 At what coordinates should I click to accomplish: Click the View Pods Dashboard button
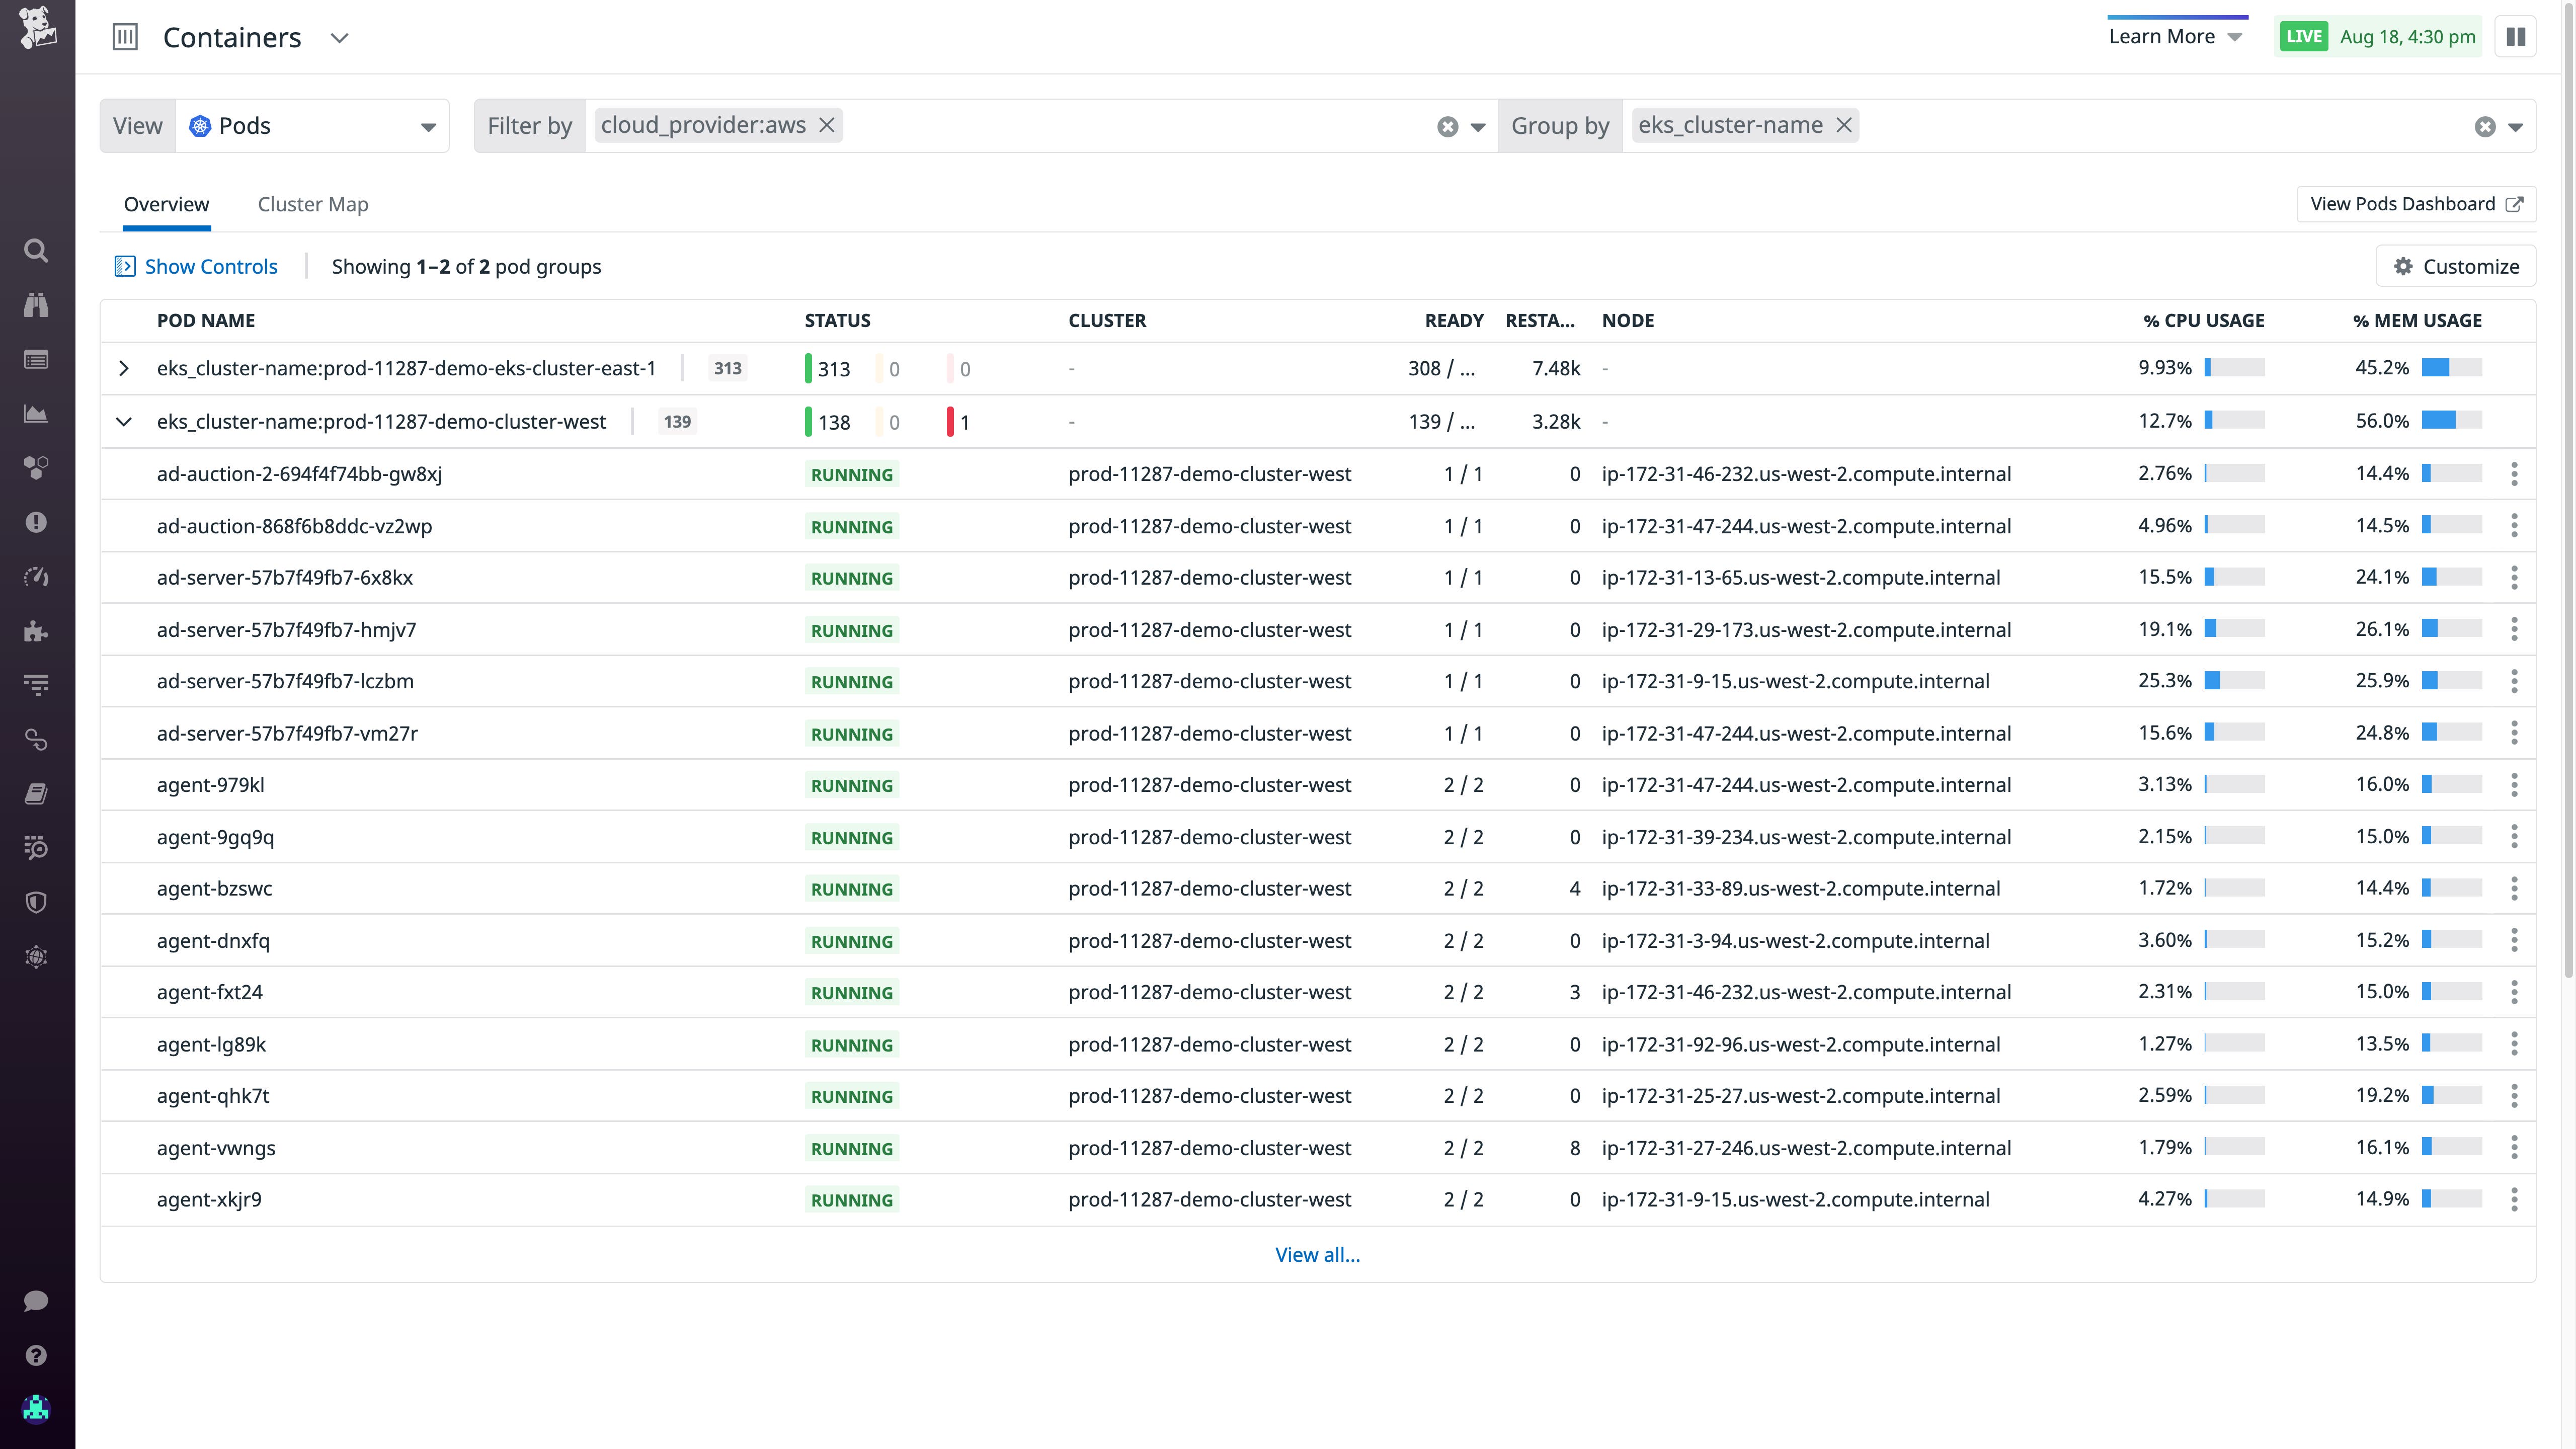click(2415, 204)
